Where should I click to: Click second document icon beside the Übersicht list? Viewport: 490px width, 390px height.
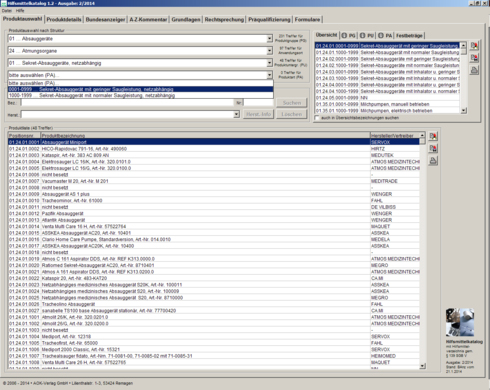tap(474, 58)
